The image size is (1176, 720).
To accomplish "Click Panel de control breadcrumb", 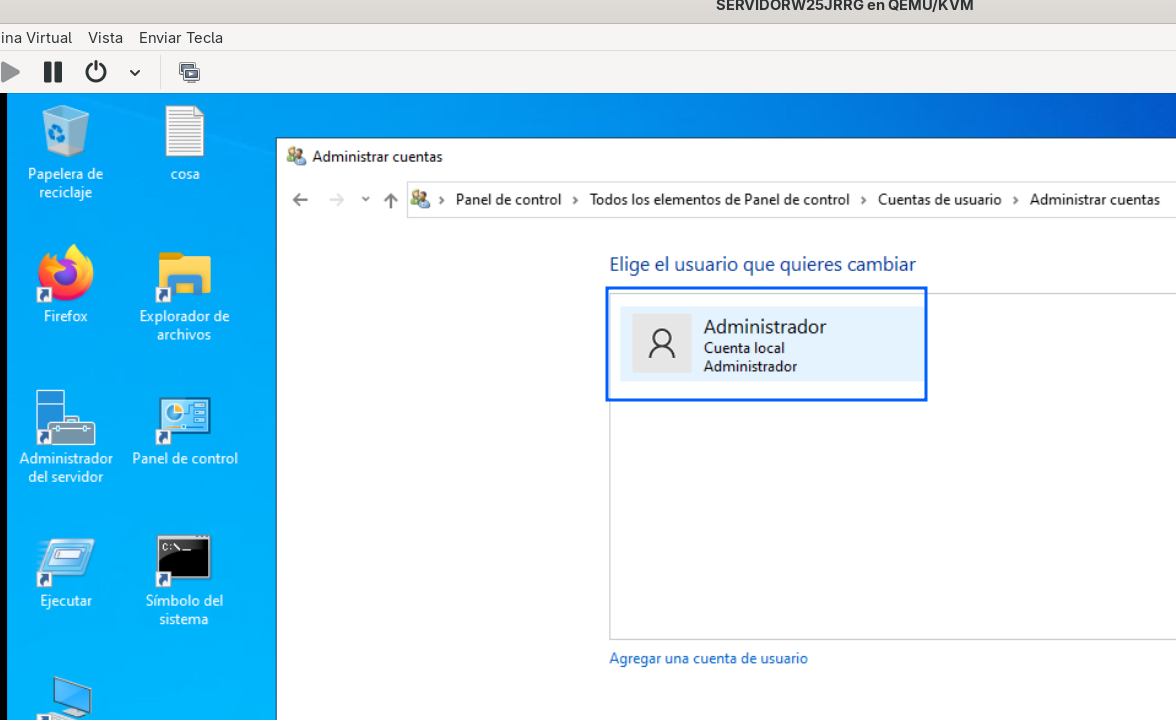I will pyautogui.click(x=508, y=200).
